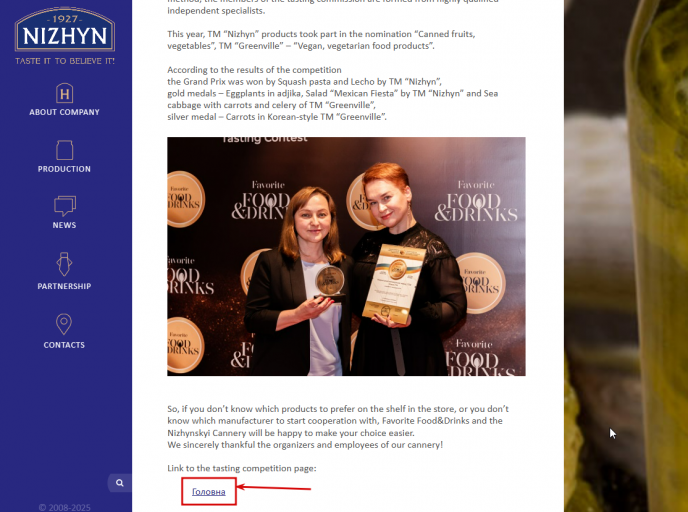Image resolution: width=688 pixels, height=512 pixels.
Task: Click the 'independent specialists.' line
Action: (x=216, y=11)
